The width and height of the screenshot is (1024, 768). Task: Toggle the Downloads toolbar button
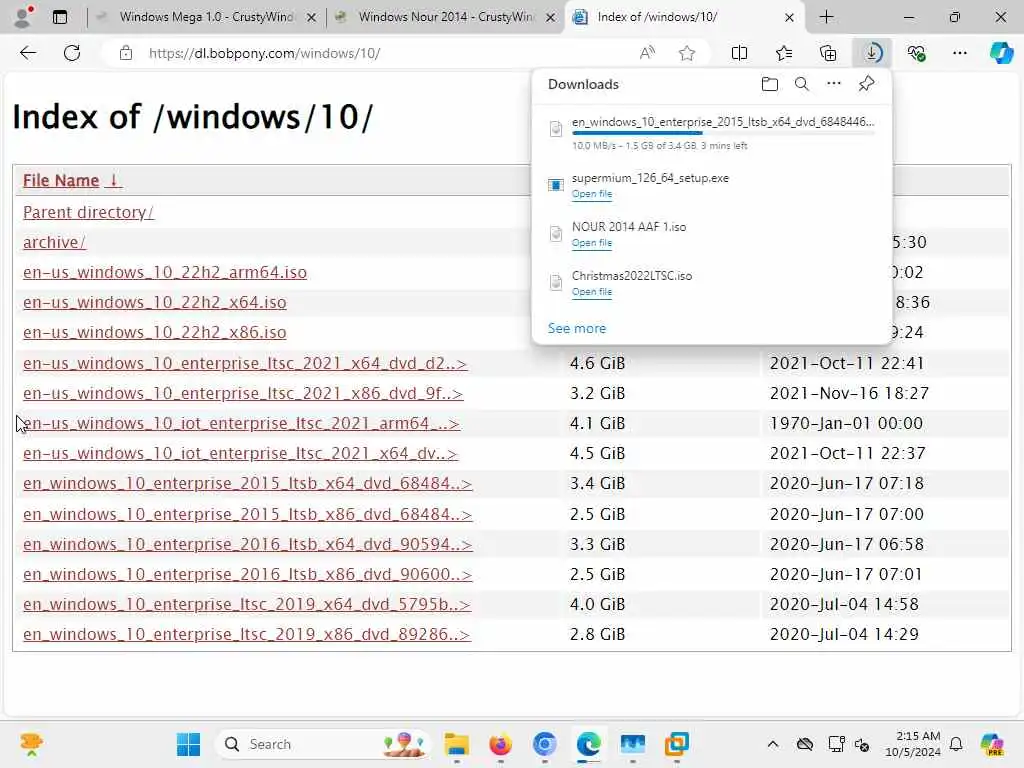872,53
